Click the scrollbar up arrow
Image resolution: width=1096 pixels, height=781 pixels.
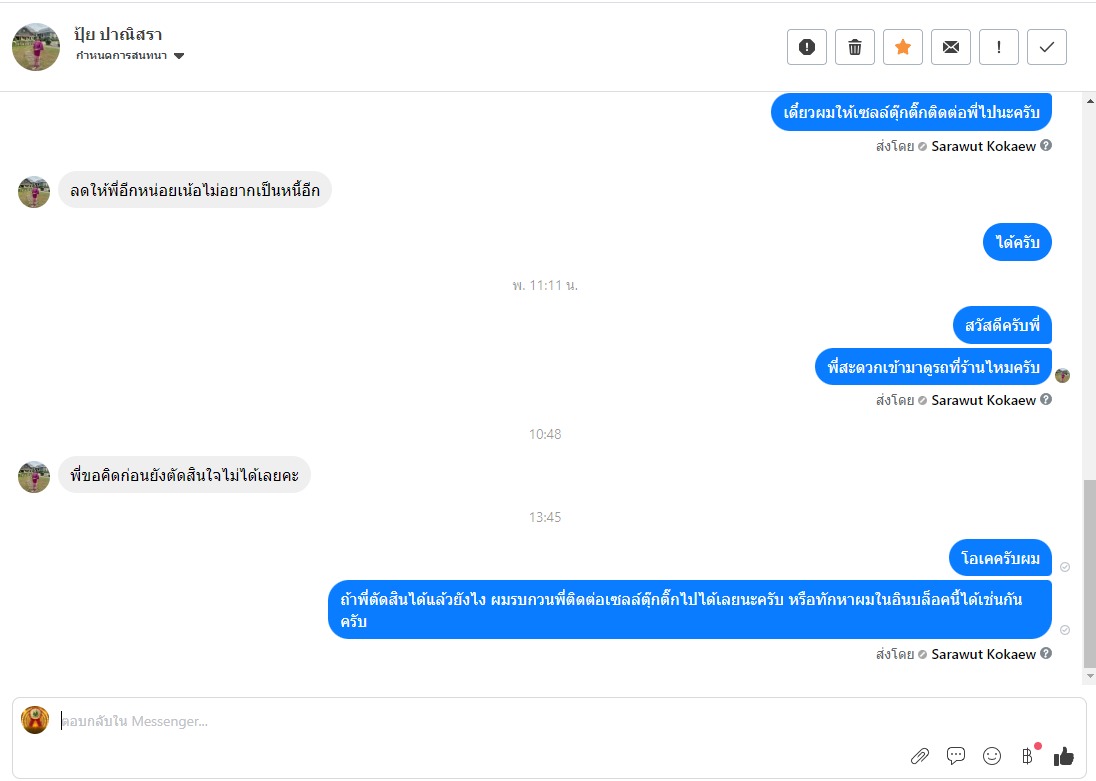pyautogui.click(x=1090, y=101)
